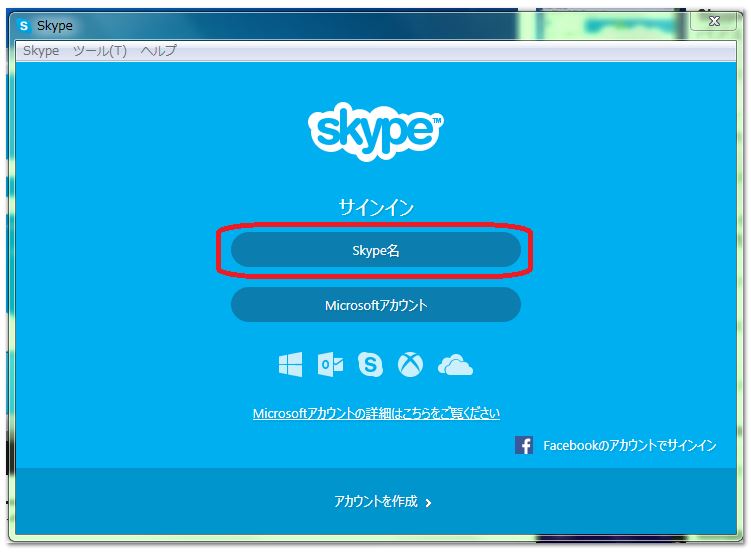Click the Facebook logo icon
Image resolution: width=751 pixels, height=553 pixels.
point(524,445)
